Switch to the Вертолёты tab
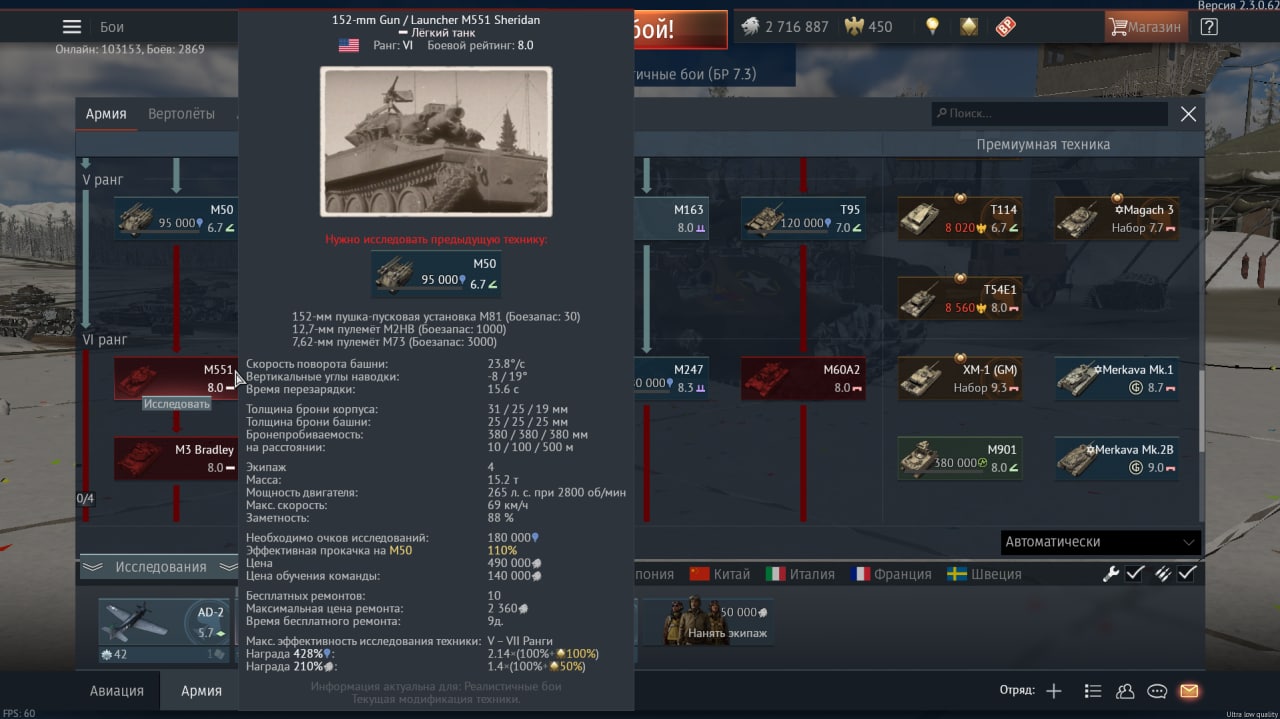This screenshot has width=1280, height=719. (181, 114)
